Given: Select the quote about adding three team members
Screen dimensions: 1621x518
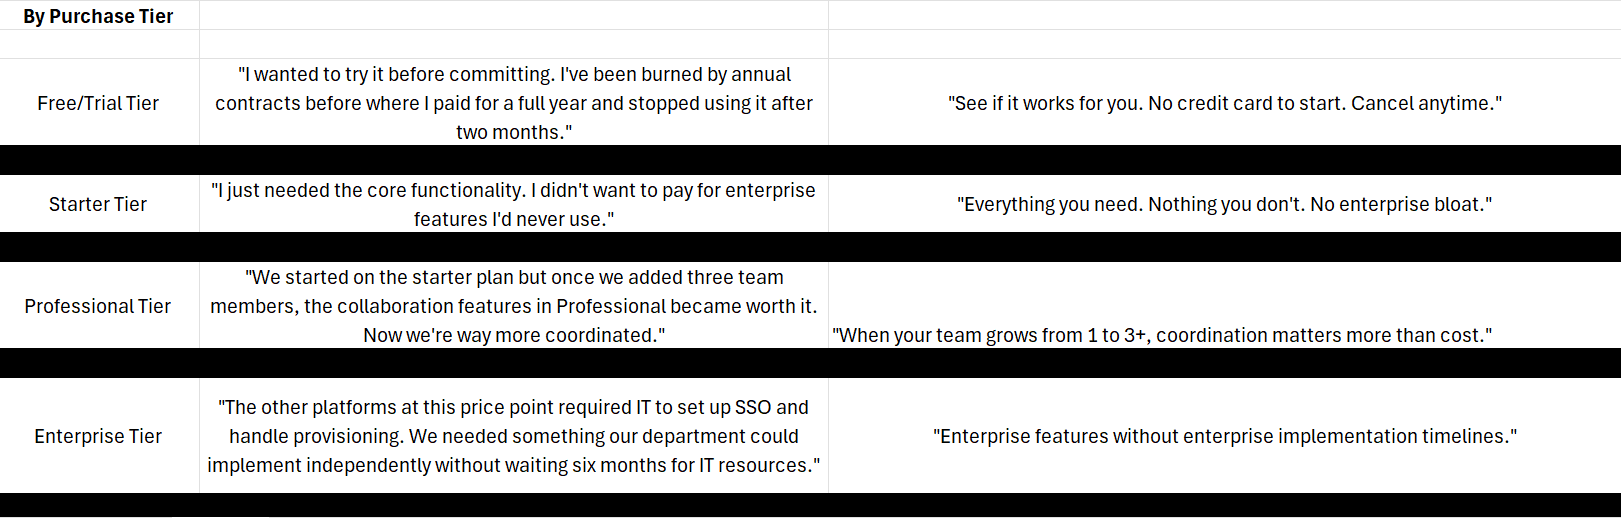Looking at the screenshot, I should 513,306.
